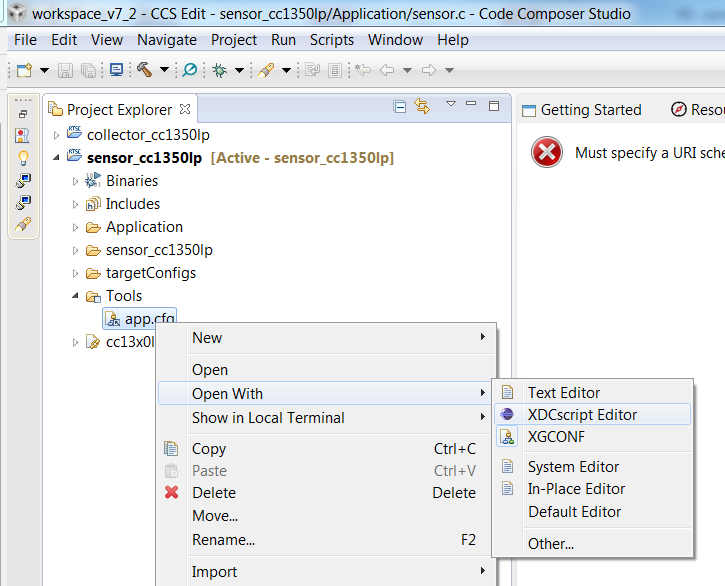Expand the Application folder
Image resolution: width=725 pixels, height=586 pixels.
[75, 227]
